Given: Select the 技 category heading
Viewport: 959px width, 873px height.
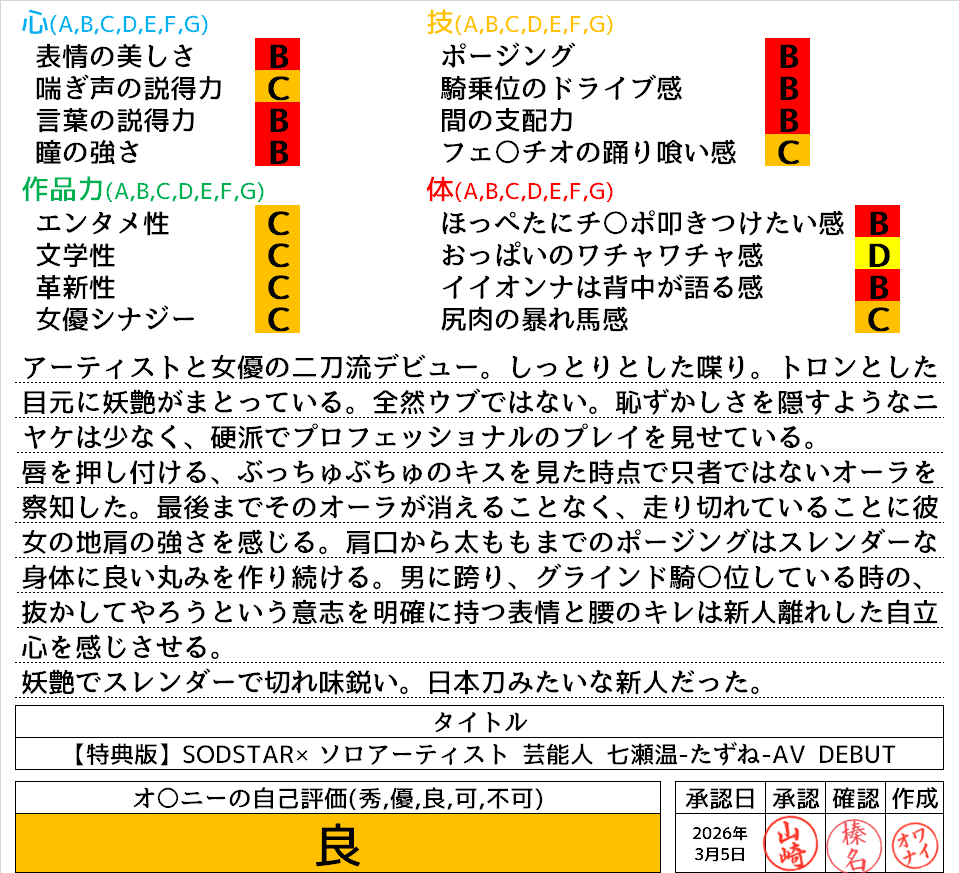Looking at the screenshot, I should pyautogui.click(x=440, y=23).
